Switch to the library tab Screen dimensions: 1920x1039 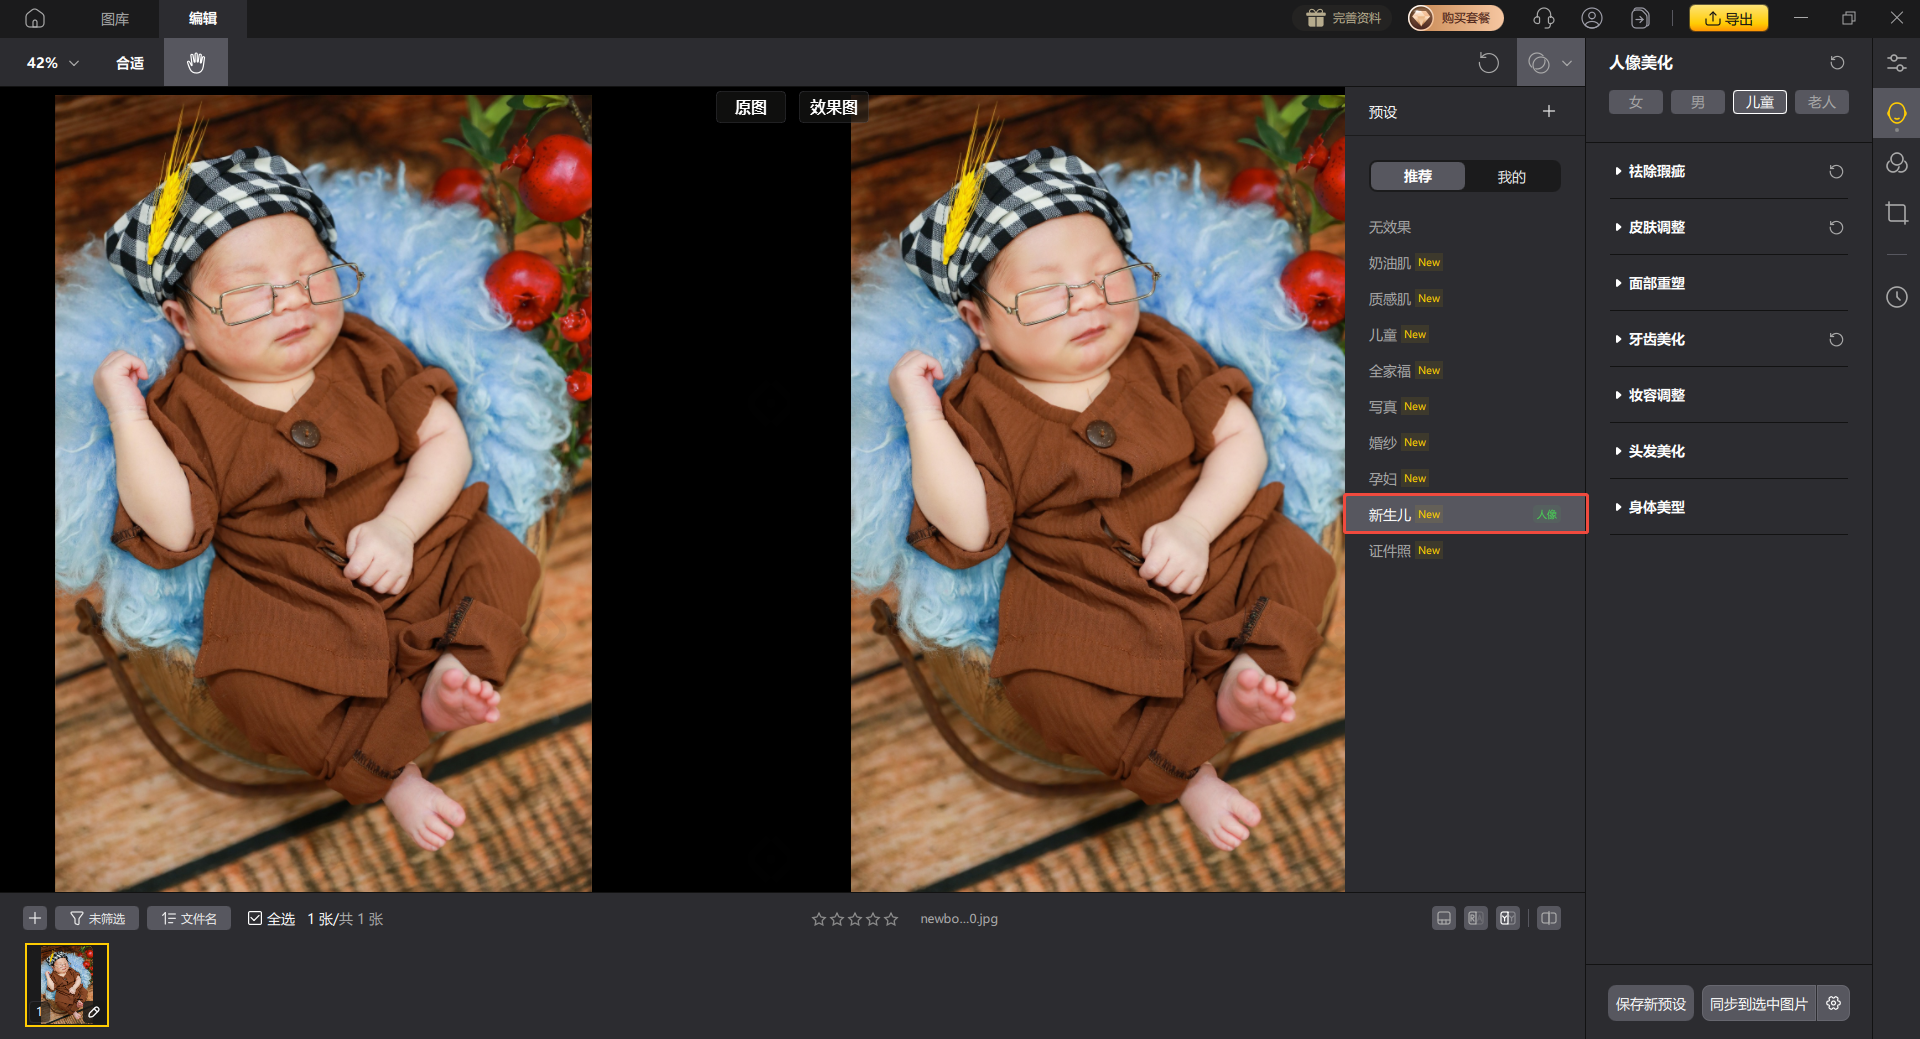[x=115, y=19]
